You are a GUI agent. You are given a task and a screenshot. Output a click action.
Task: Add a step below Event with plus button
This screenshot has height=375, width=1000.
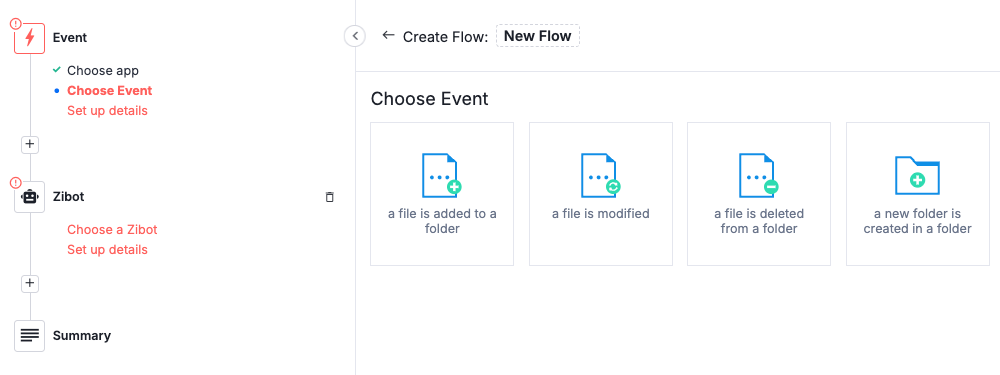tap(29, 144)
